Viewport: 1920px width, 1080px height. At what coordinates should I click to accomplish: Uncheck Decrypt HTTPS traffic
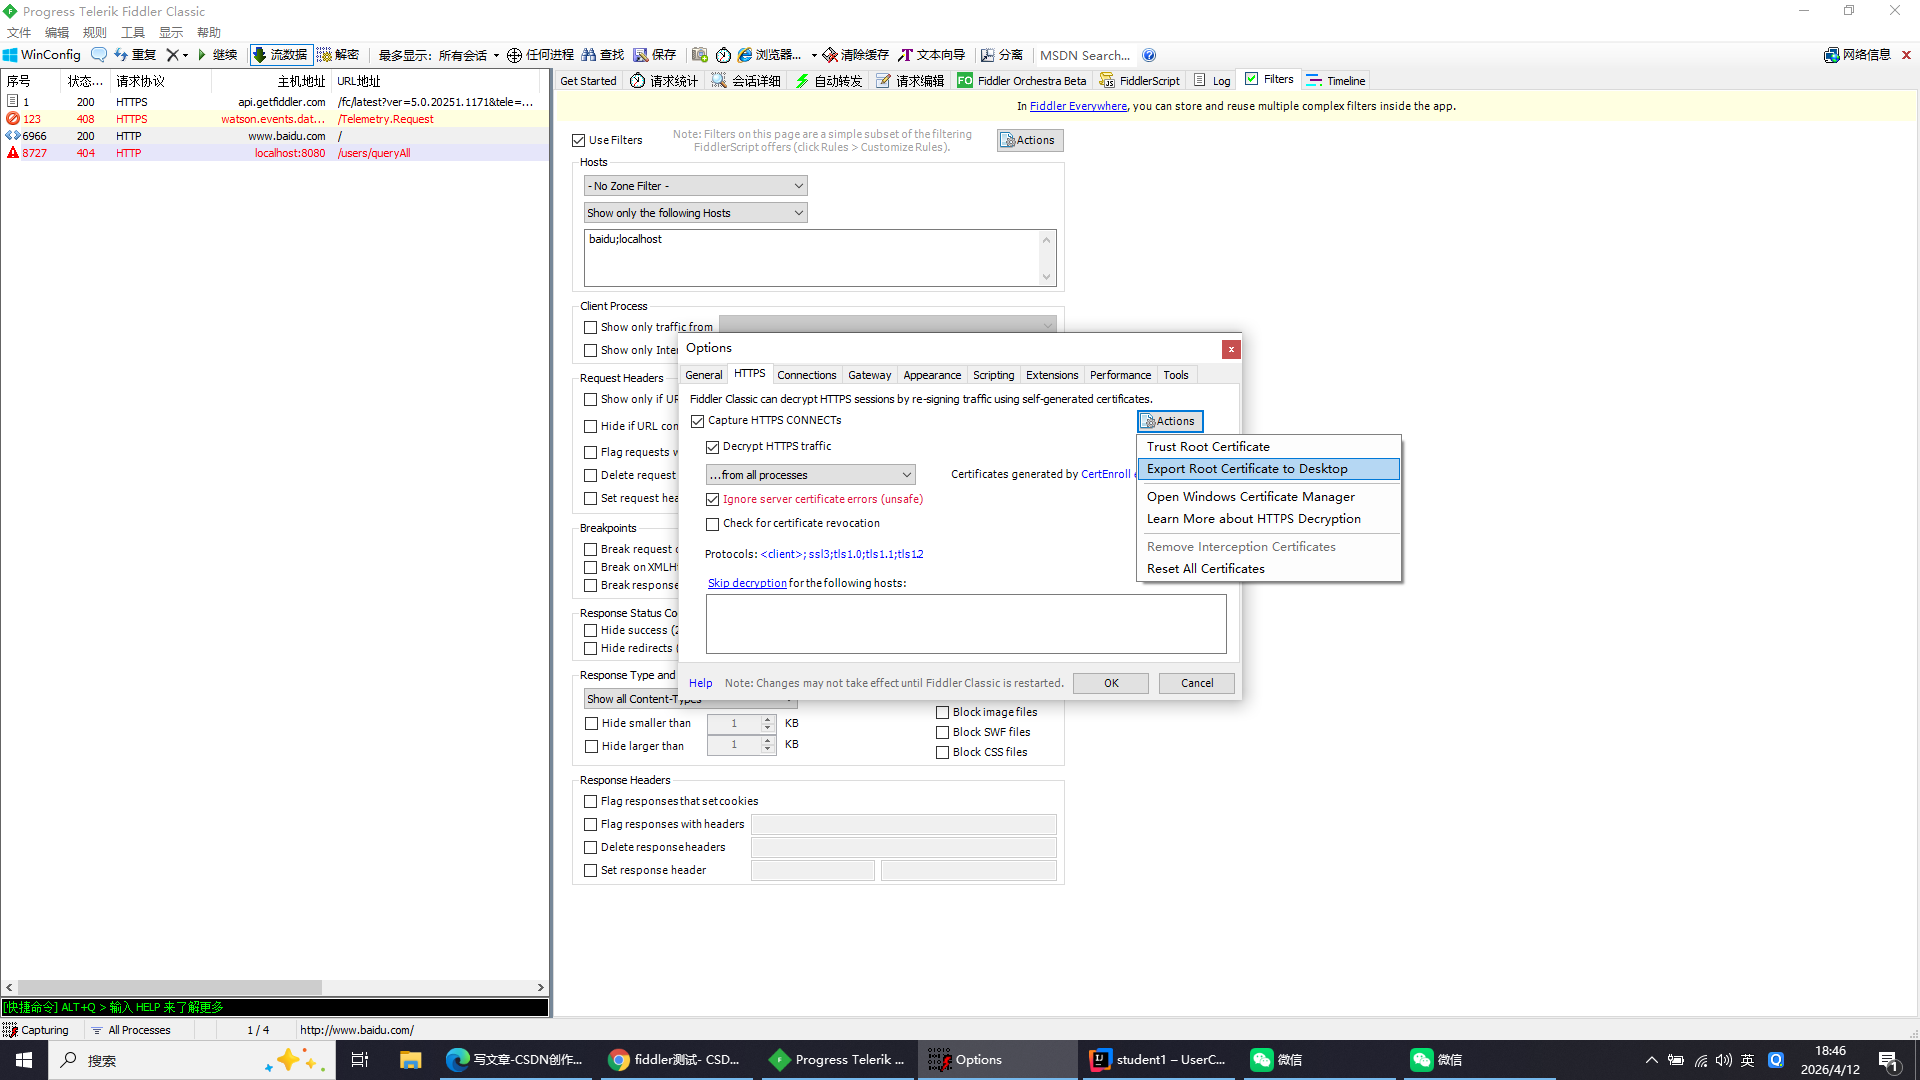[x=713, y=447]
